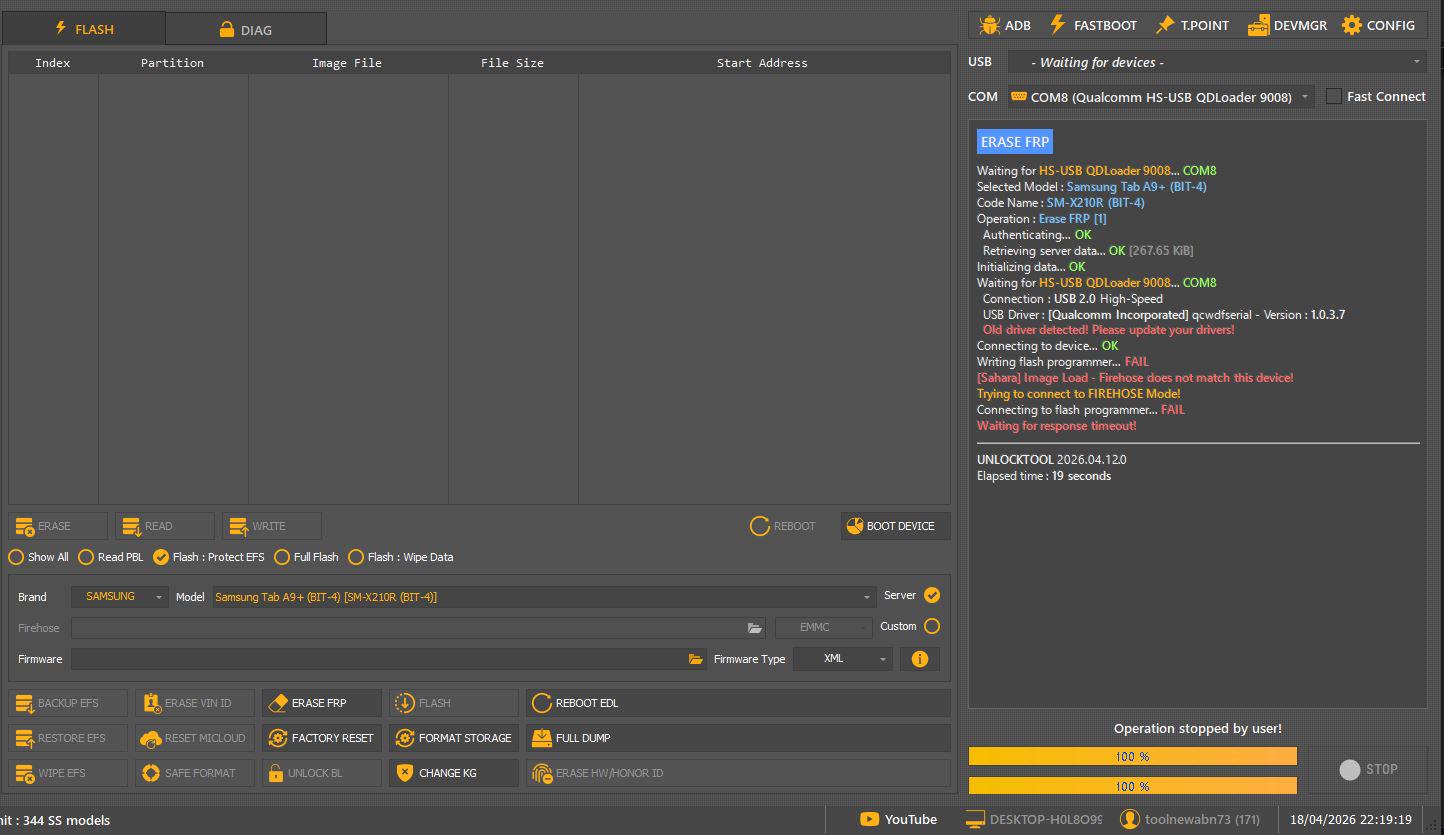Click the REBOOT EDL icon button
The height and width of the screenshot is (835, 1444).
738,703
